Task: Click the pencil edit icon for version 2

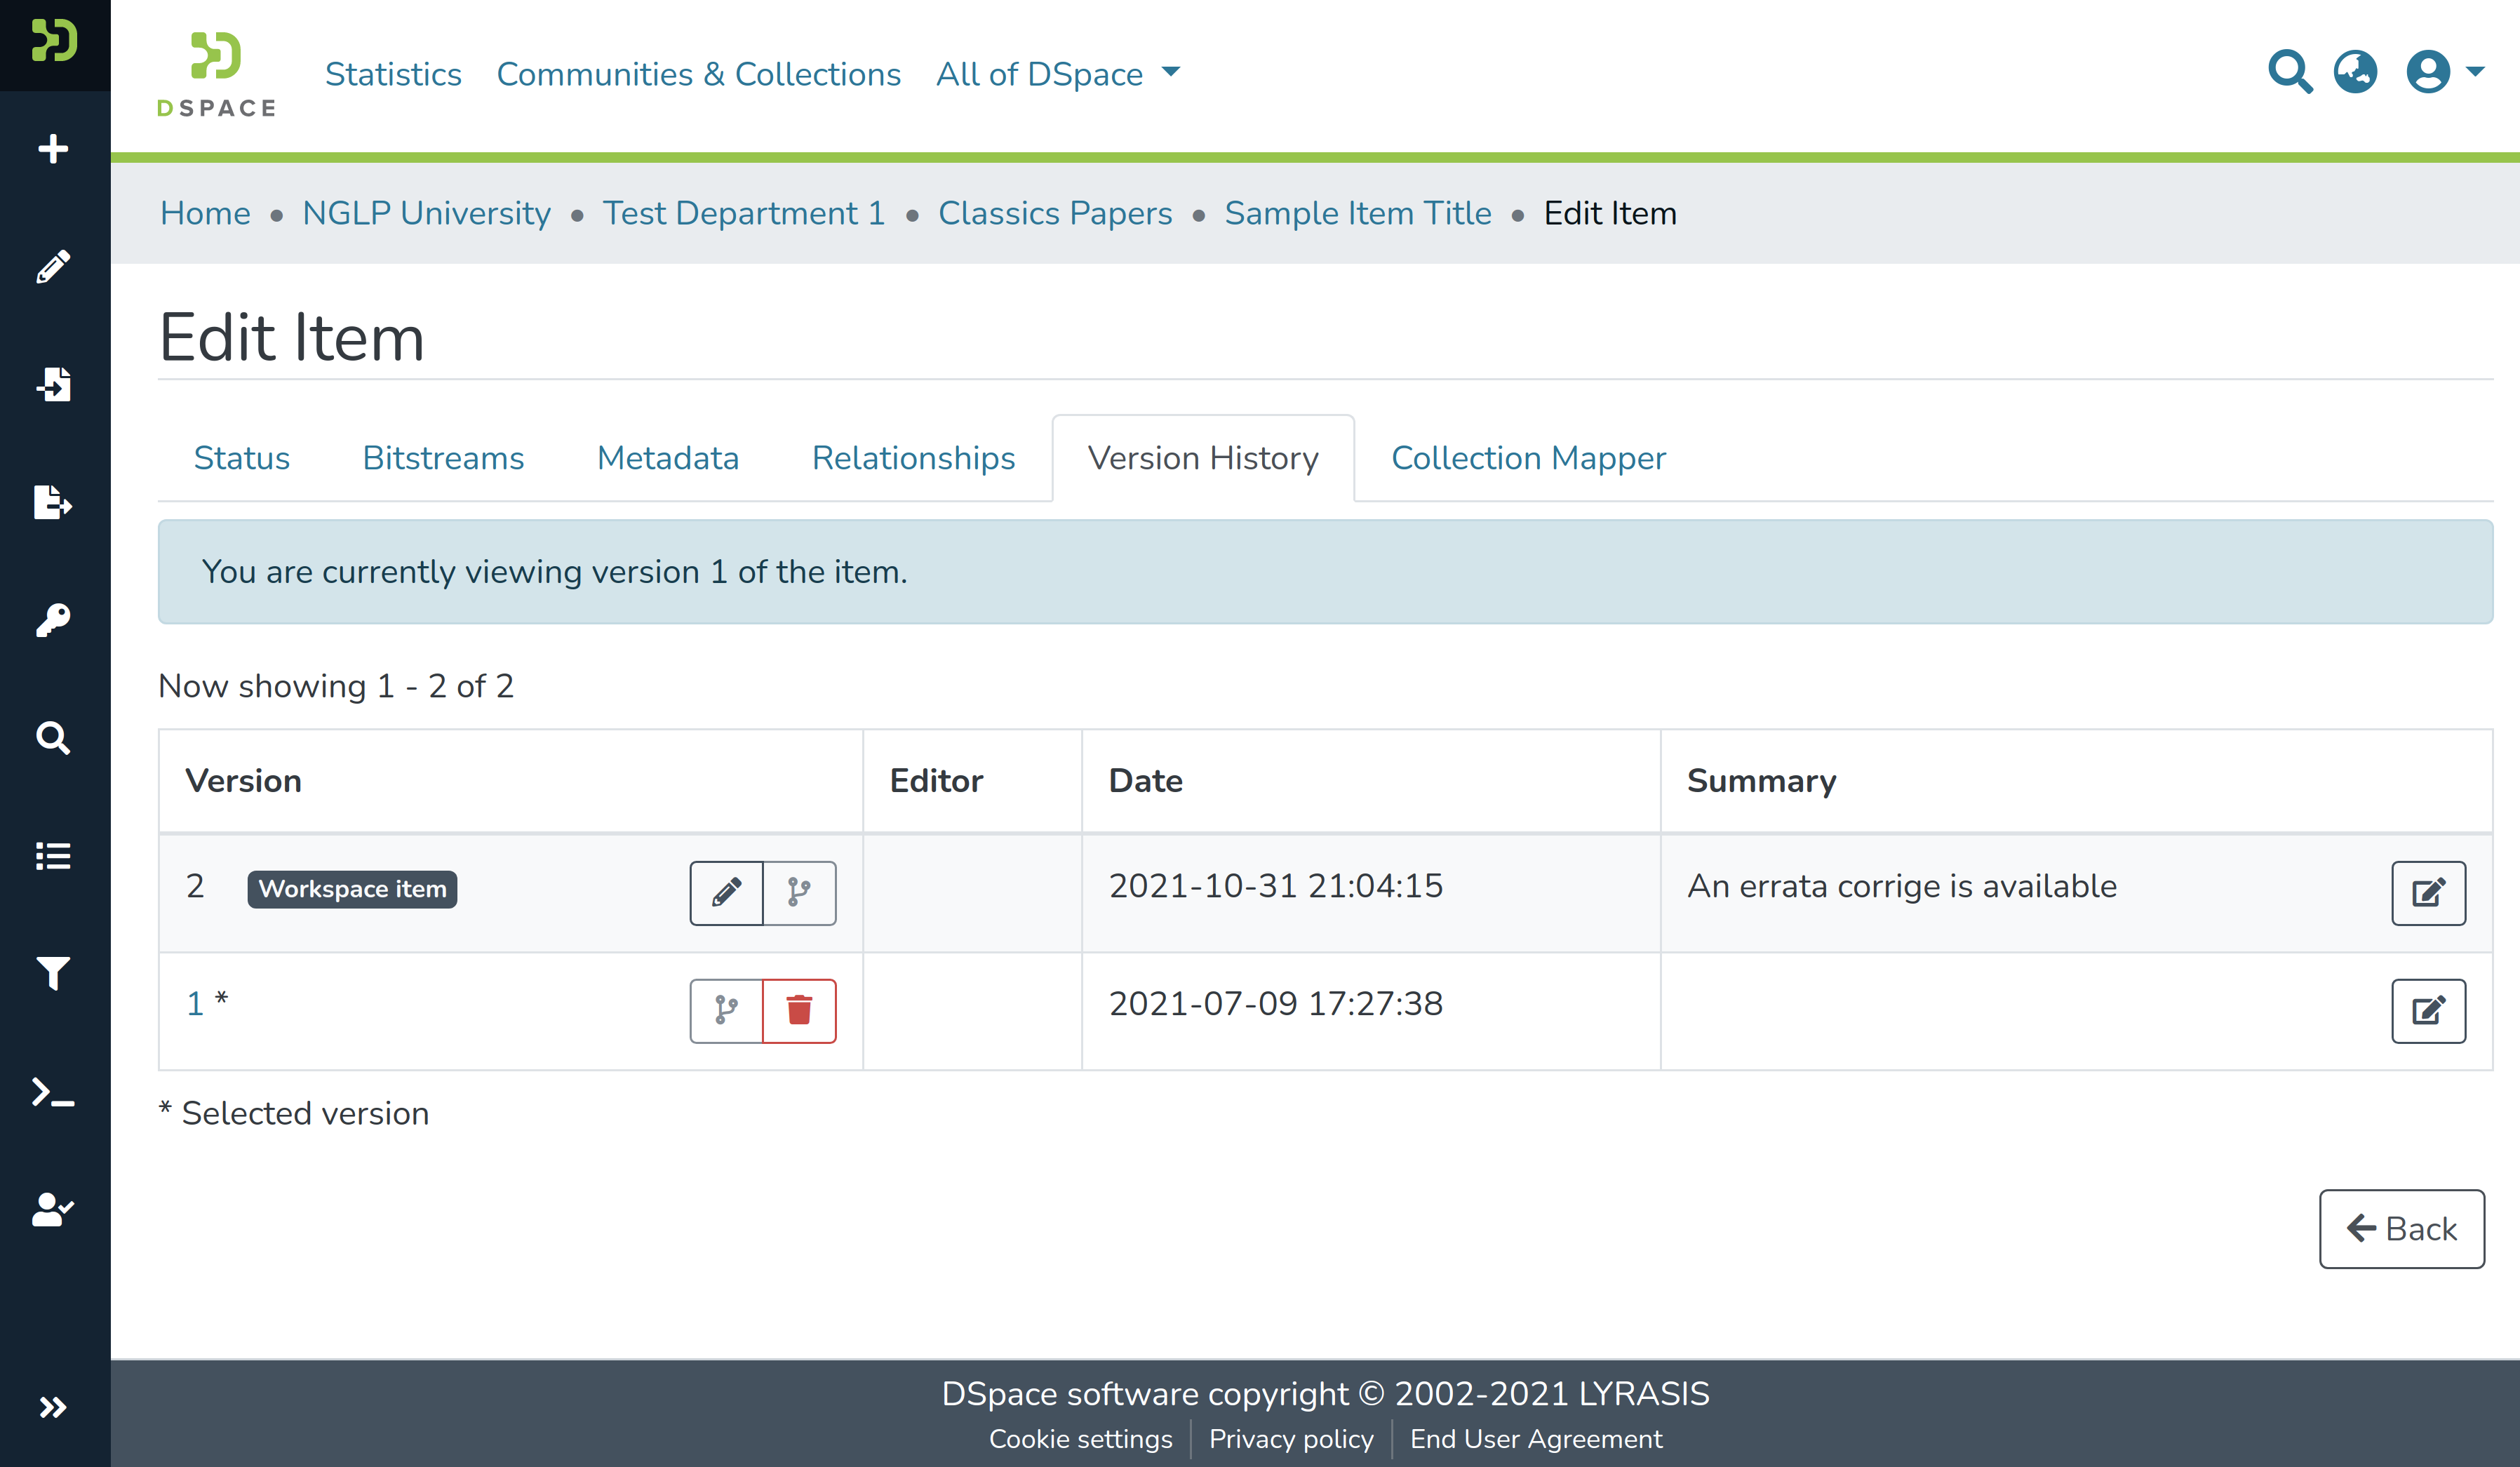Action: point(726,892)
